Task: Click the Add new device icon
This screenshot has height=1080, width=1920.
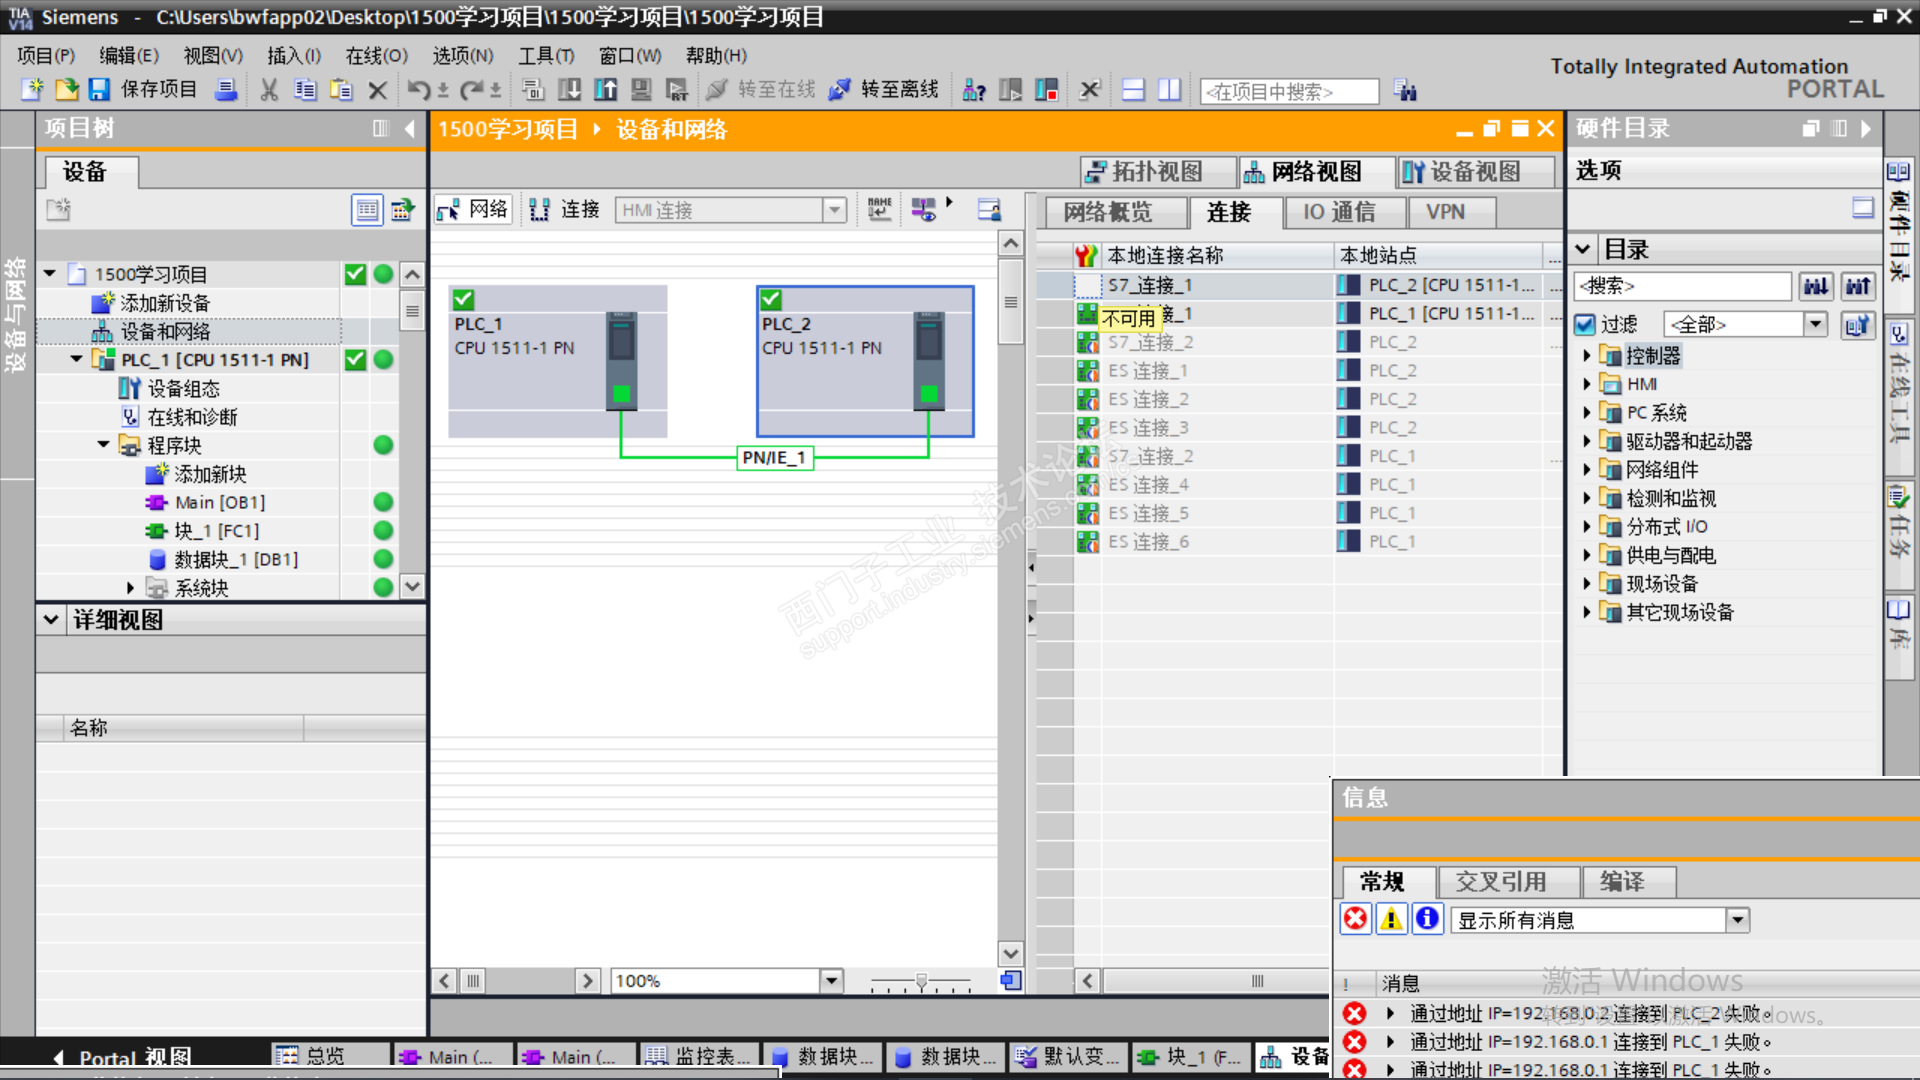Action: [x=103, y=303]
